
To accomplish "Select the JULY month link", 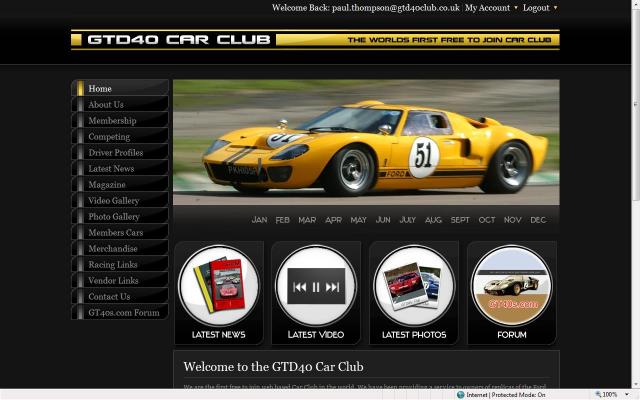I will point(407,220).
